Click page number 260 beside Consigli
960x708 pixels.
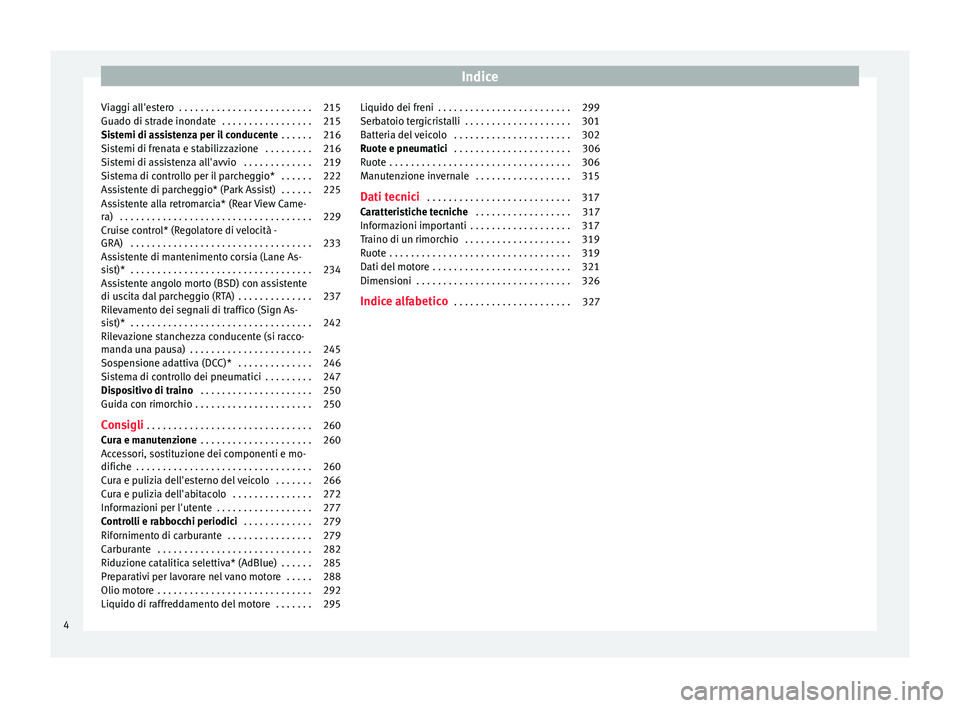pos(332,426)
